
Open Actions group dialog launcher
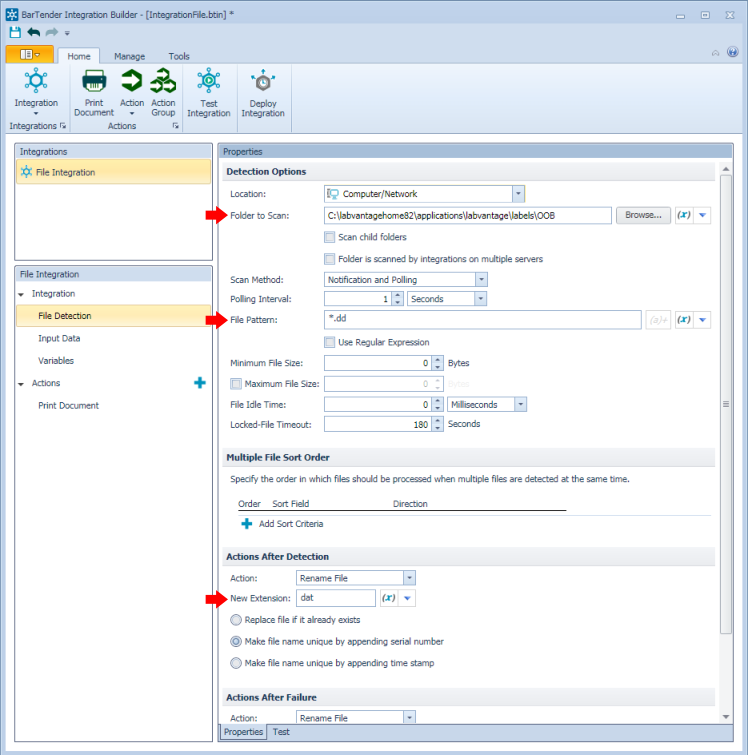pos(176,126)
